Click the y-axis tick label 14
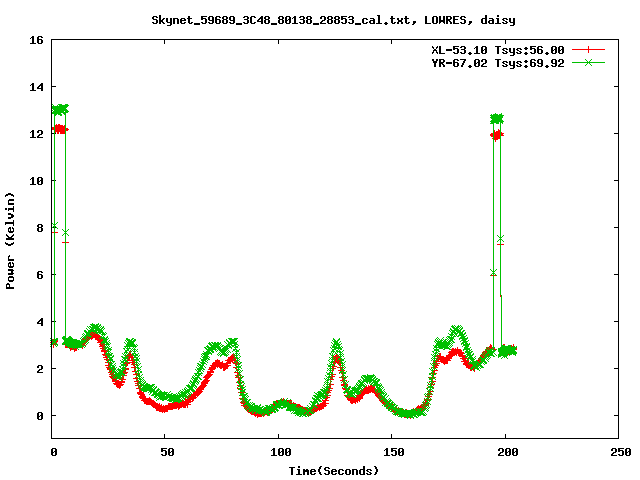The image size is (640, 480). 36,87
